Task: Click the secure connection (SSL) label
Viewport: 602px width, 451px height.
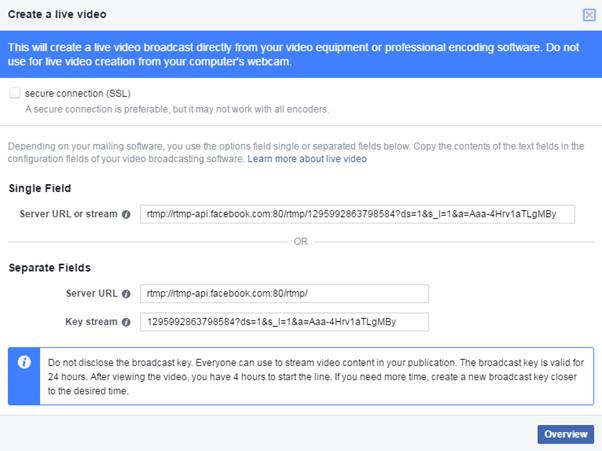Action: click(x=78, y=93)
